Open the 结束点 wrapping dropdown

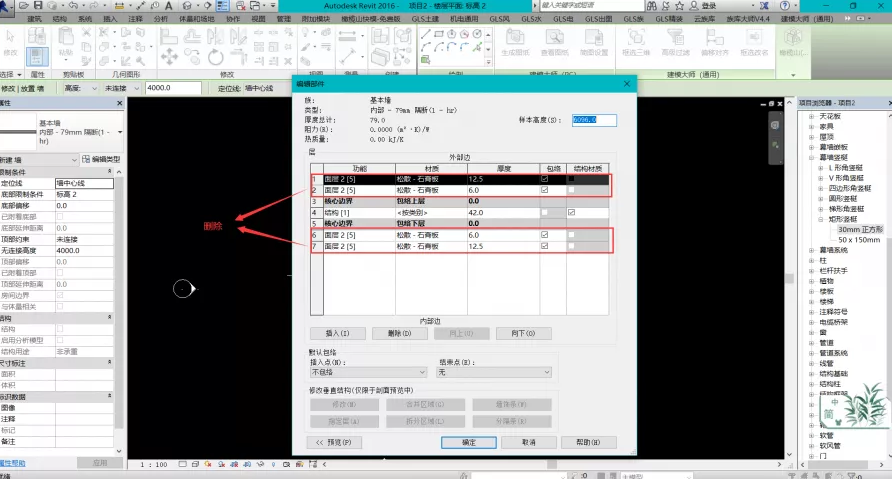point(495,372)
